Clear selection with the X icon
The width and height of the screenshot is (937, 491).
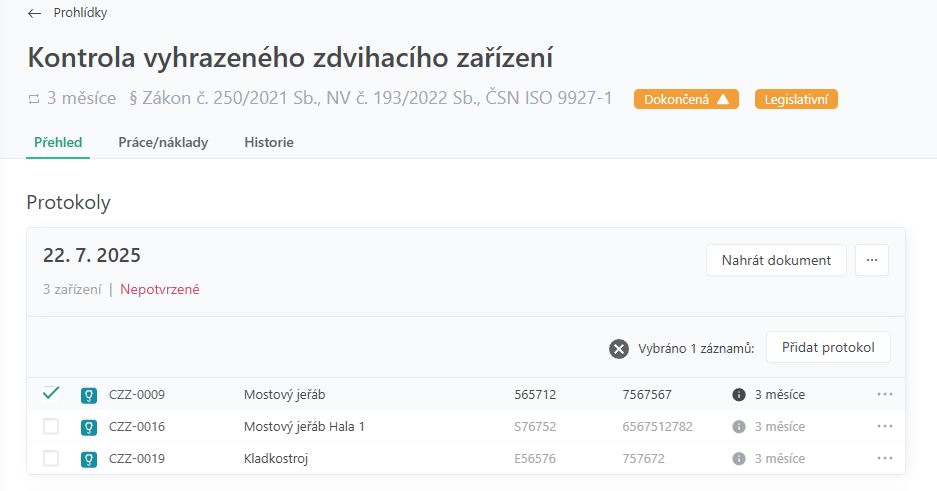[x=619, y=348]
